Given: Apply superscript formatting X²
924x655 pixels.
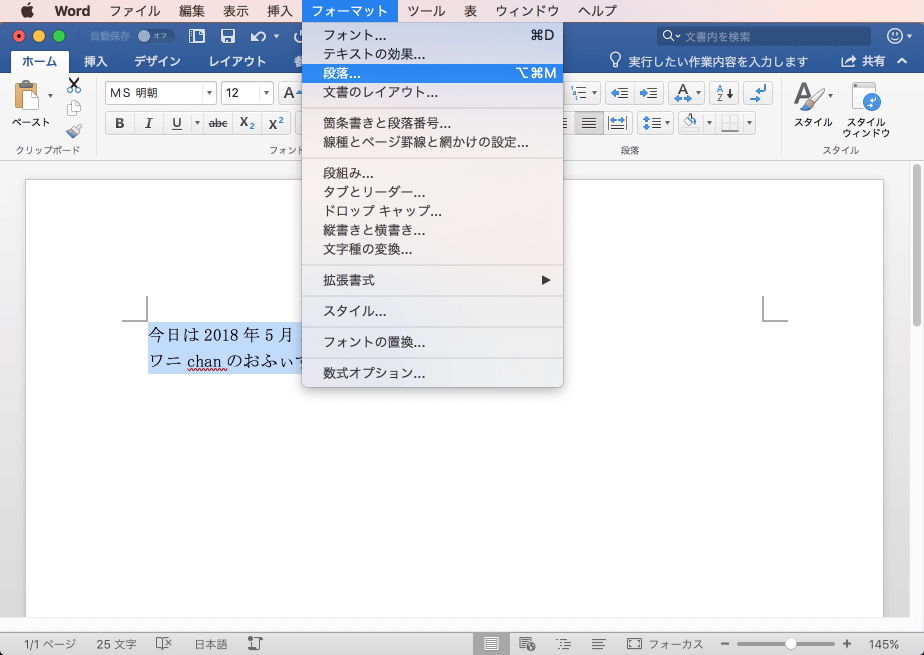Looking at the screenshot, I should (276, 123).
